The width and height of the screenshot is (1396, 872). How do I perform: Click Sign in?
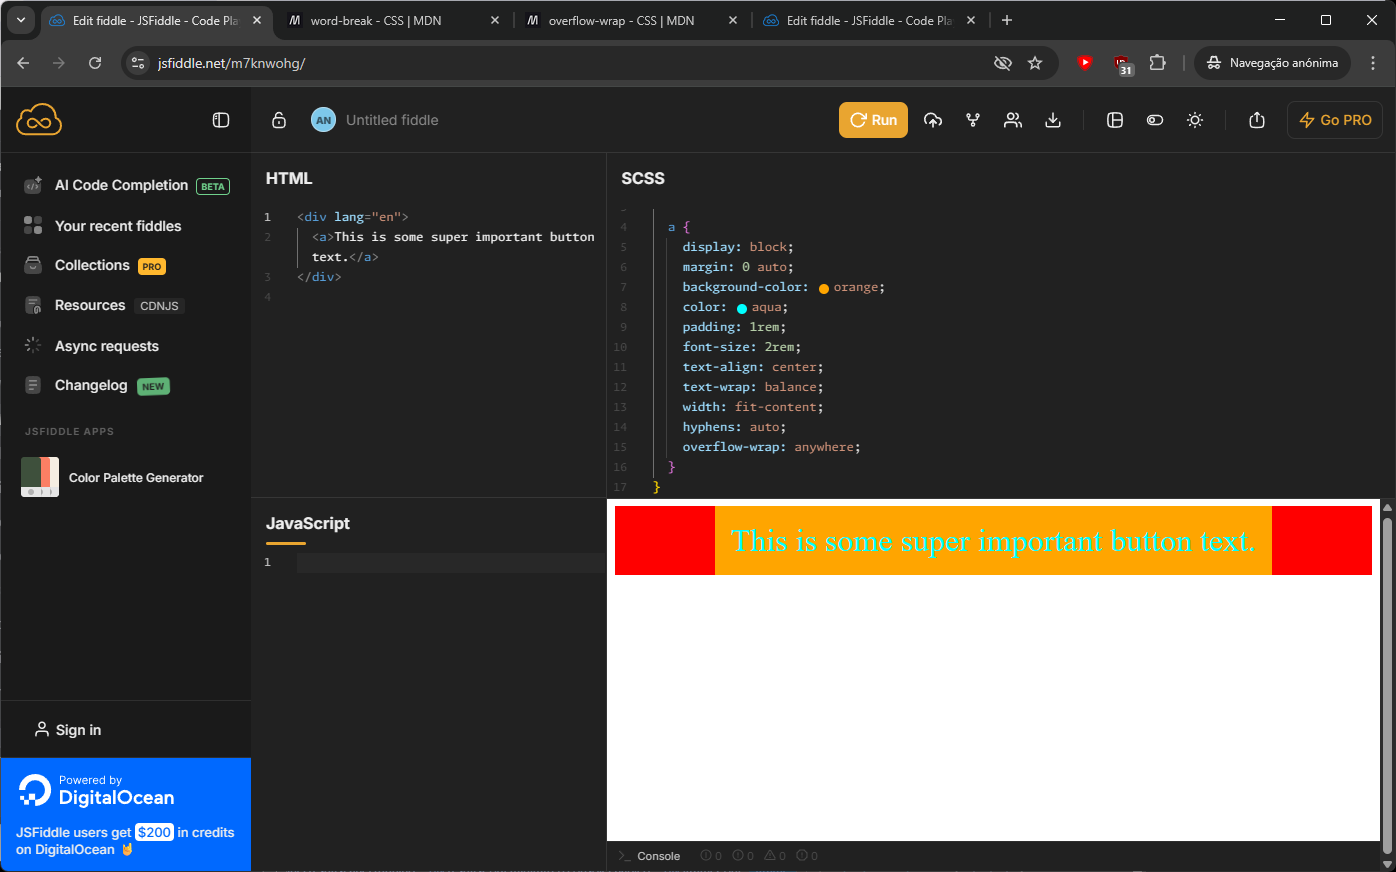68,730
